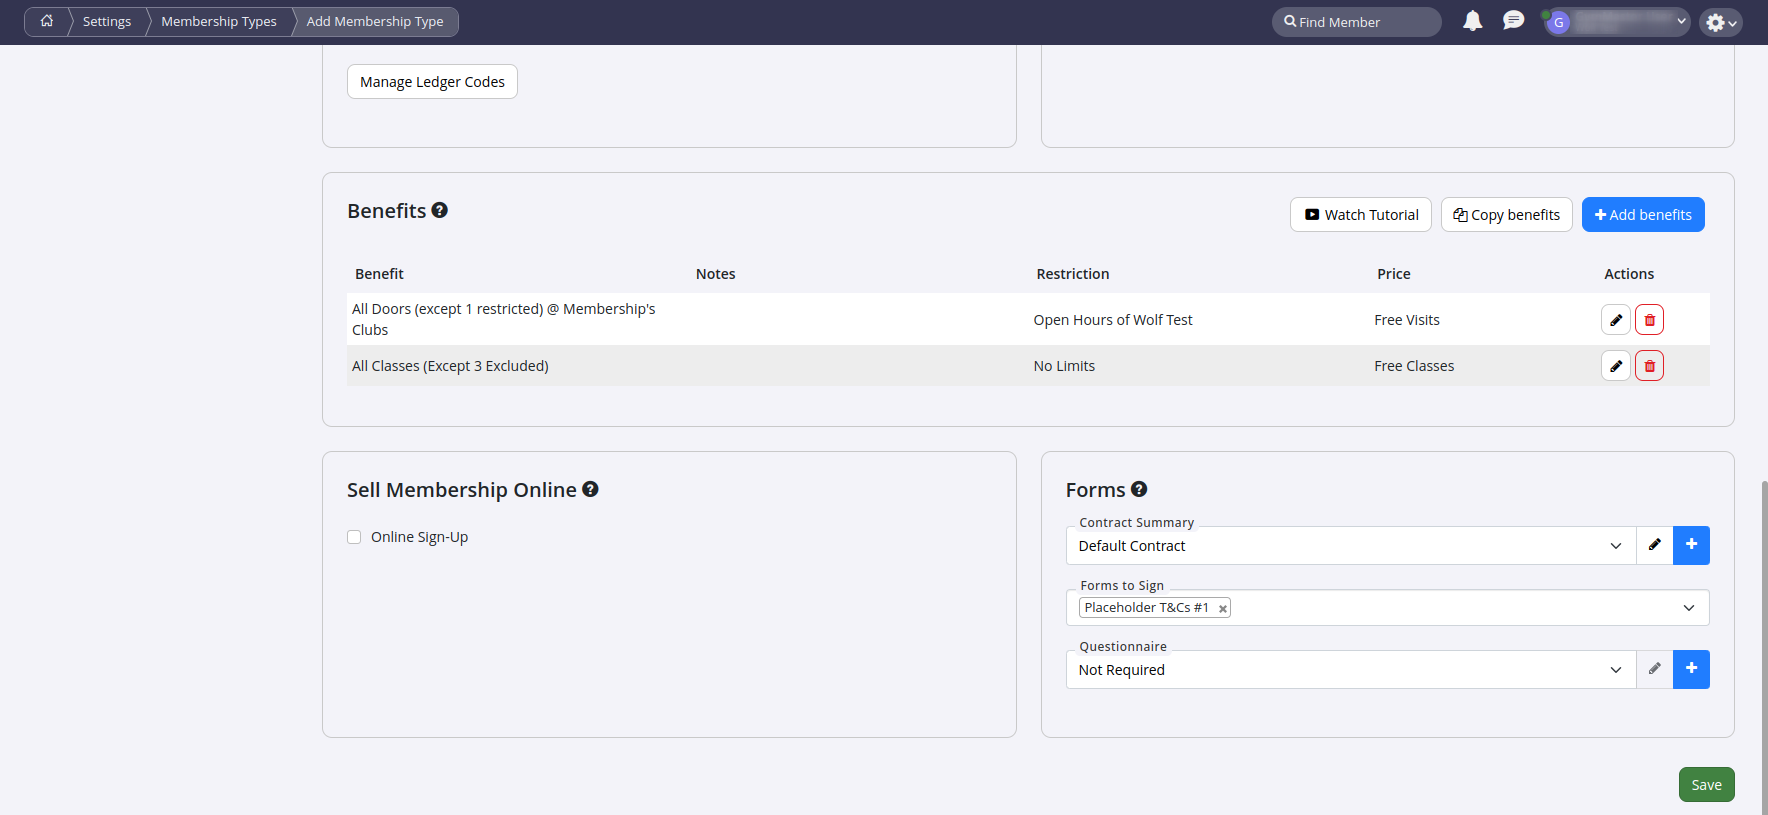Enable the Online Sign-Up checkbox
This screenshot has width=1768, height=815.
(x=354, y=537)
